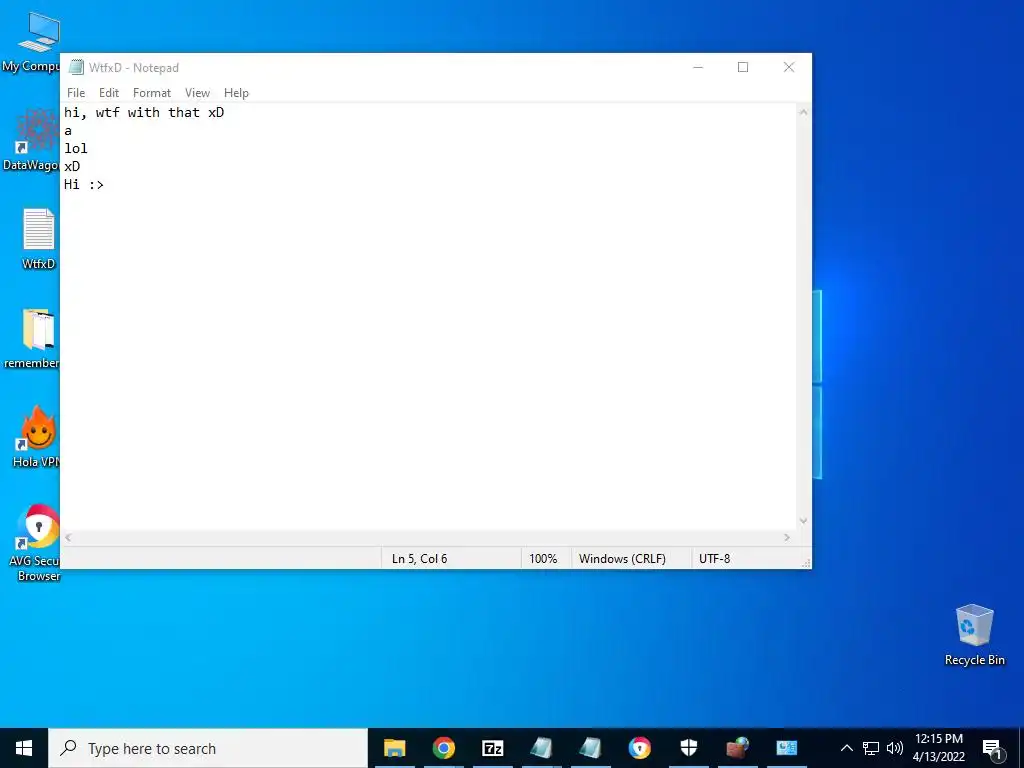Open the rightmost pinned taskbar app
Viewport: 1024px width, 768px height.
click(787, 748)
